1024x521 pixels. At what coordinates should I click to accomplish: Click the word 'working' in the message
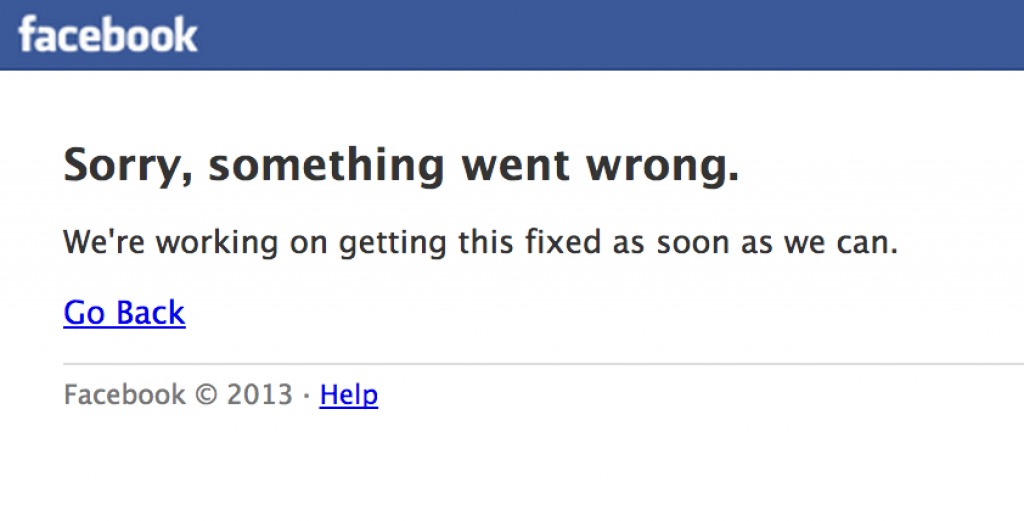217,242
